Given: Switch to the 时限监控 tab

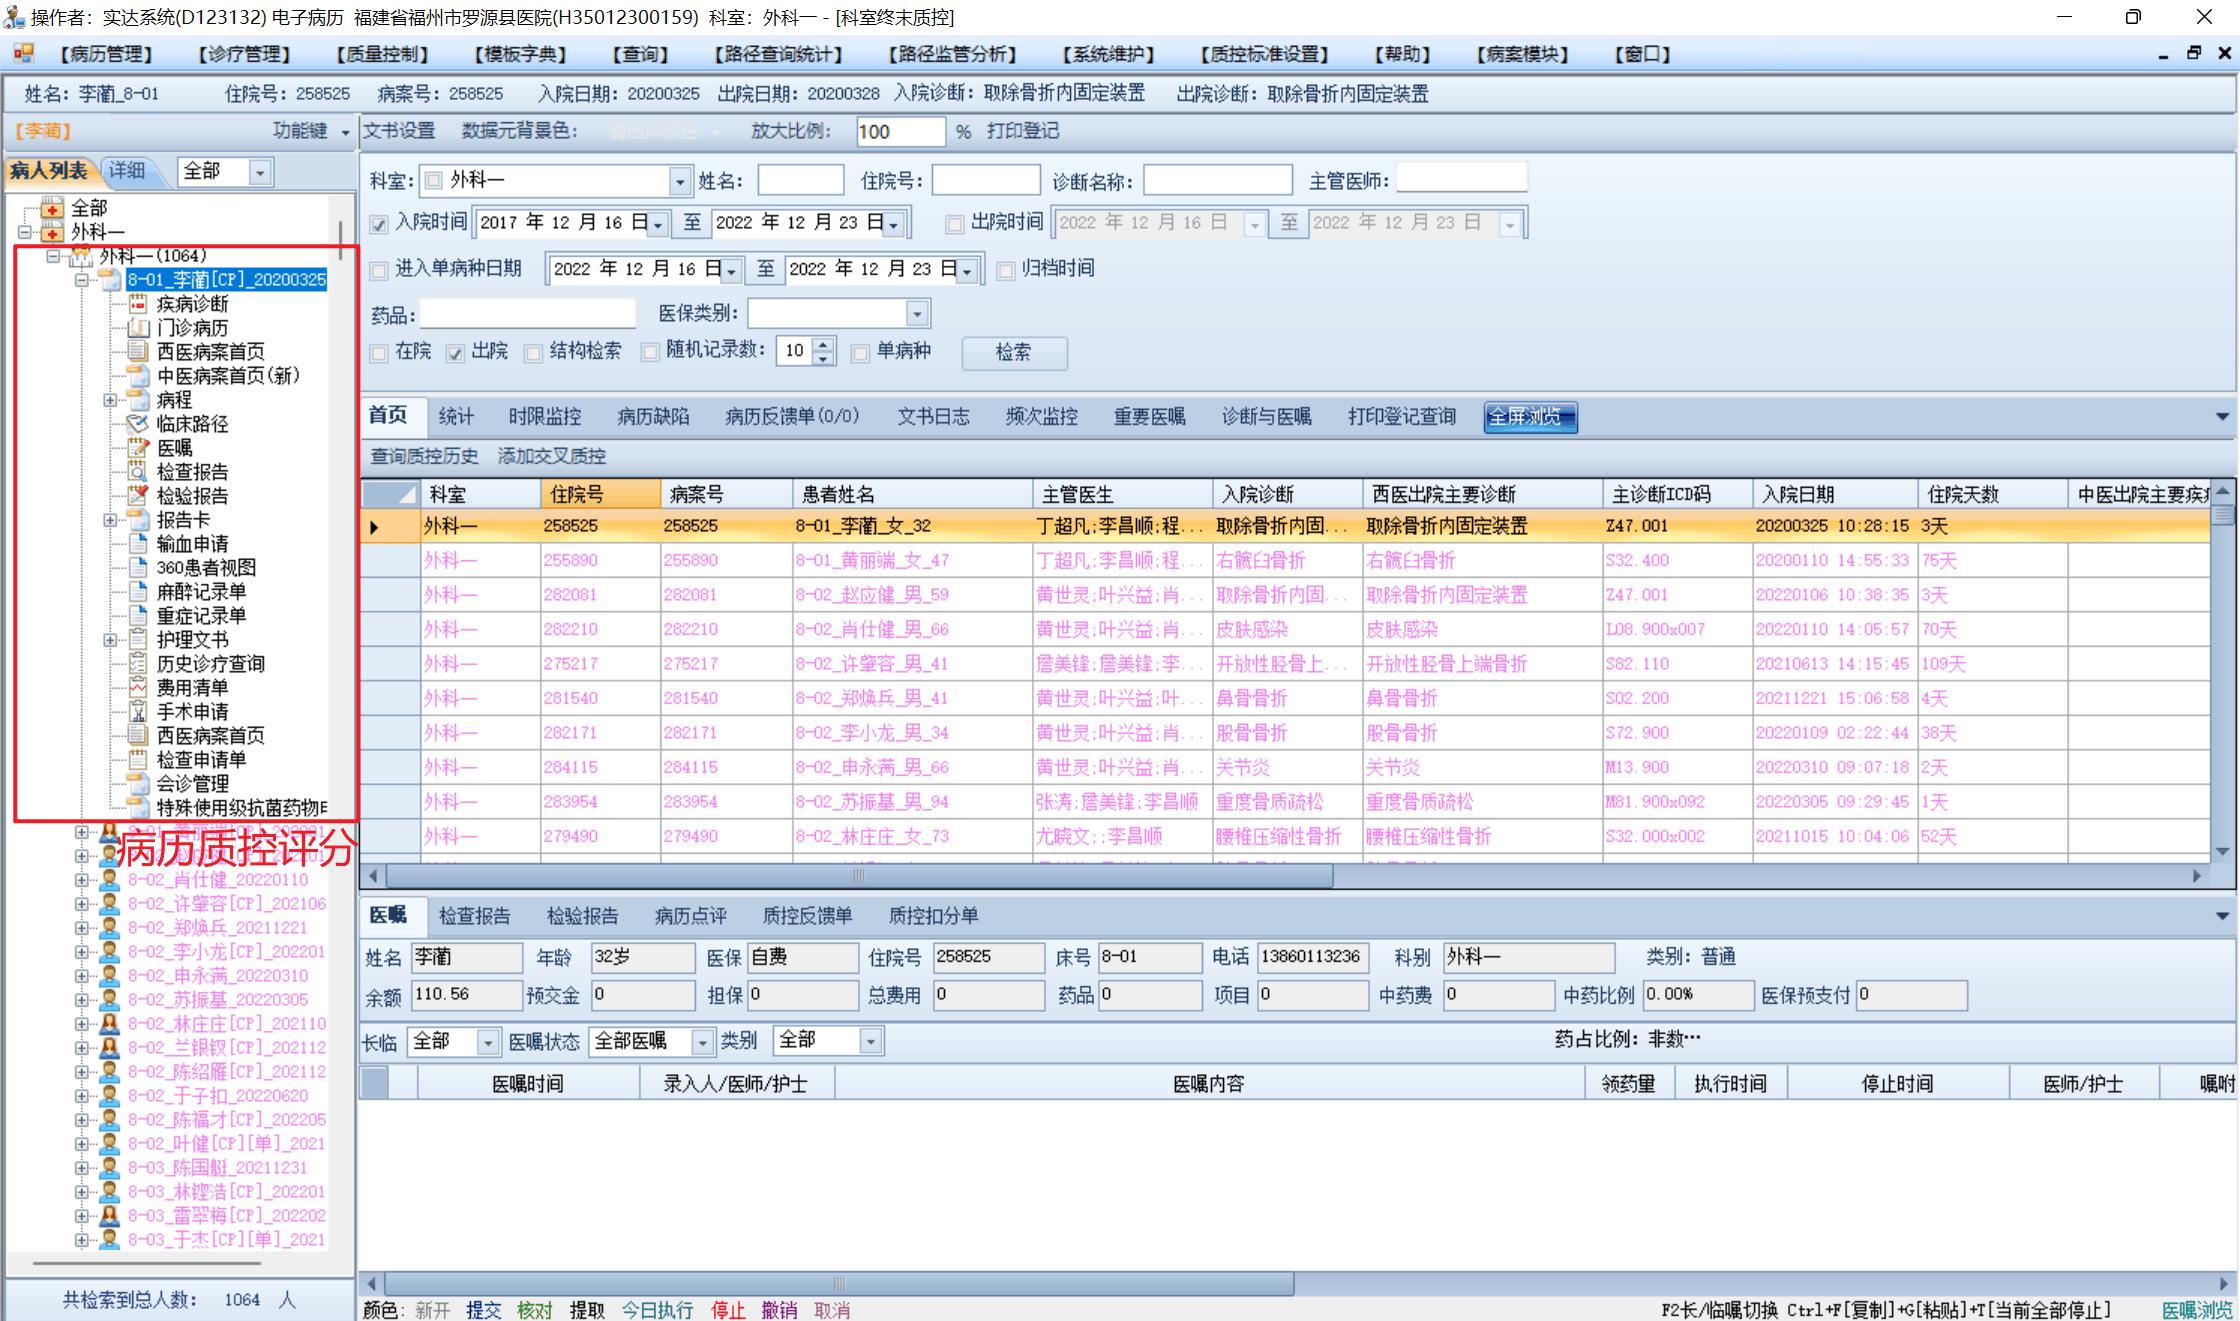Looking at the screenshot, I should tap(544, 417).
